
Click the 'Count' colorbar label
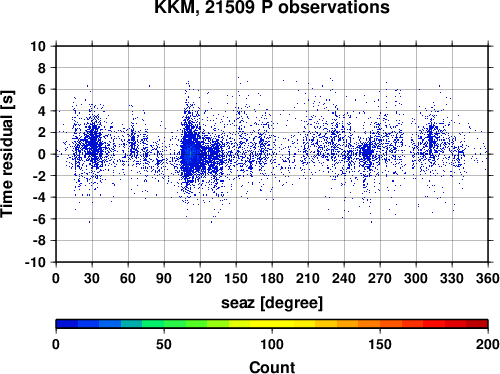tap(272, 367)
